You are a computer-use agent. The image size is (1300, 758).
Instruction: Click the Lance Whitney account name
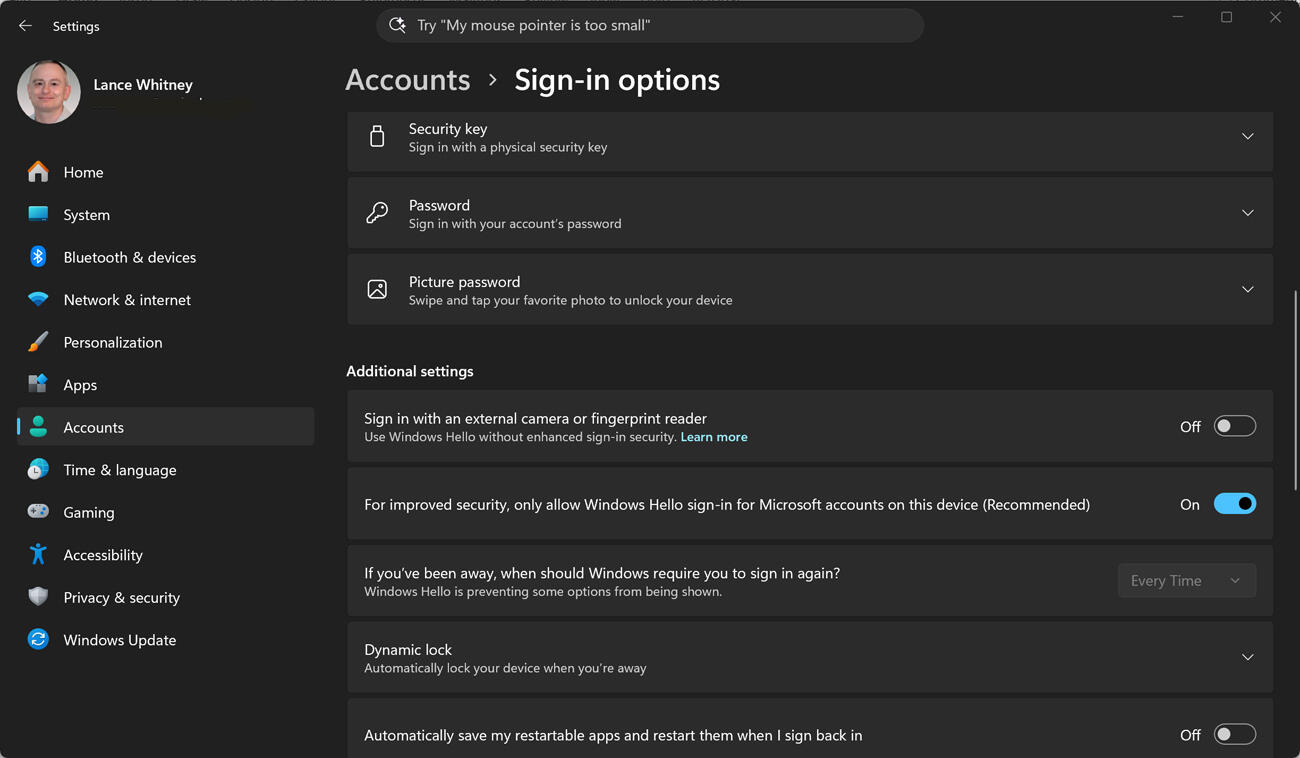(x=143, y=85)
